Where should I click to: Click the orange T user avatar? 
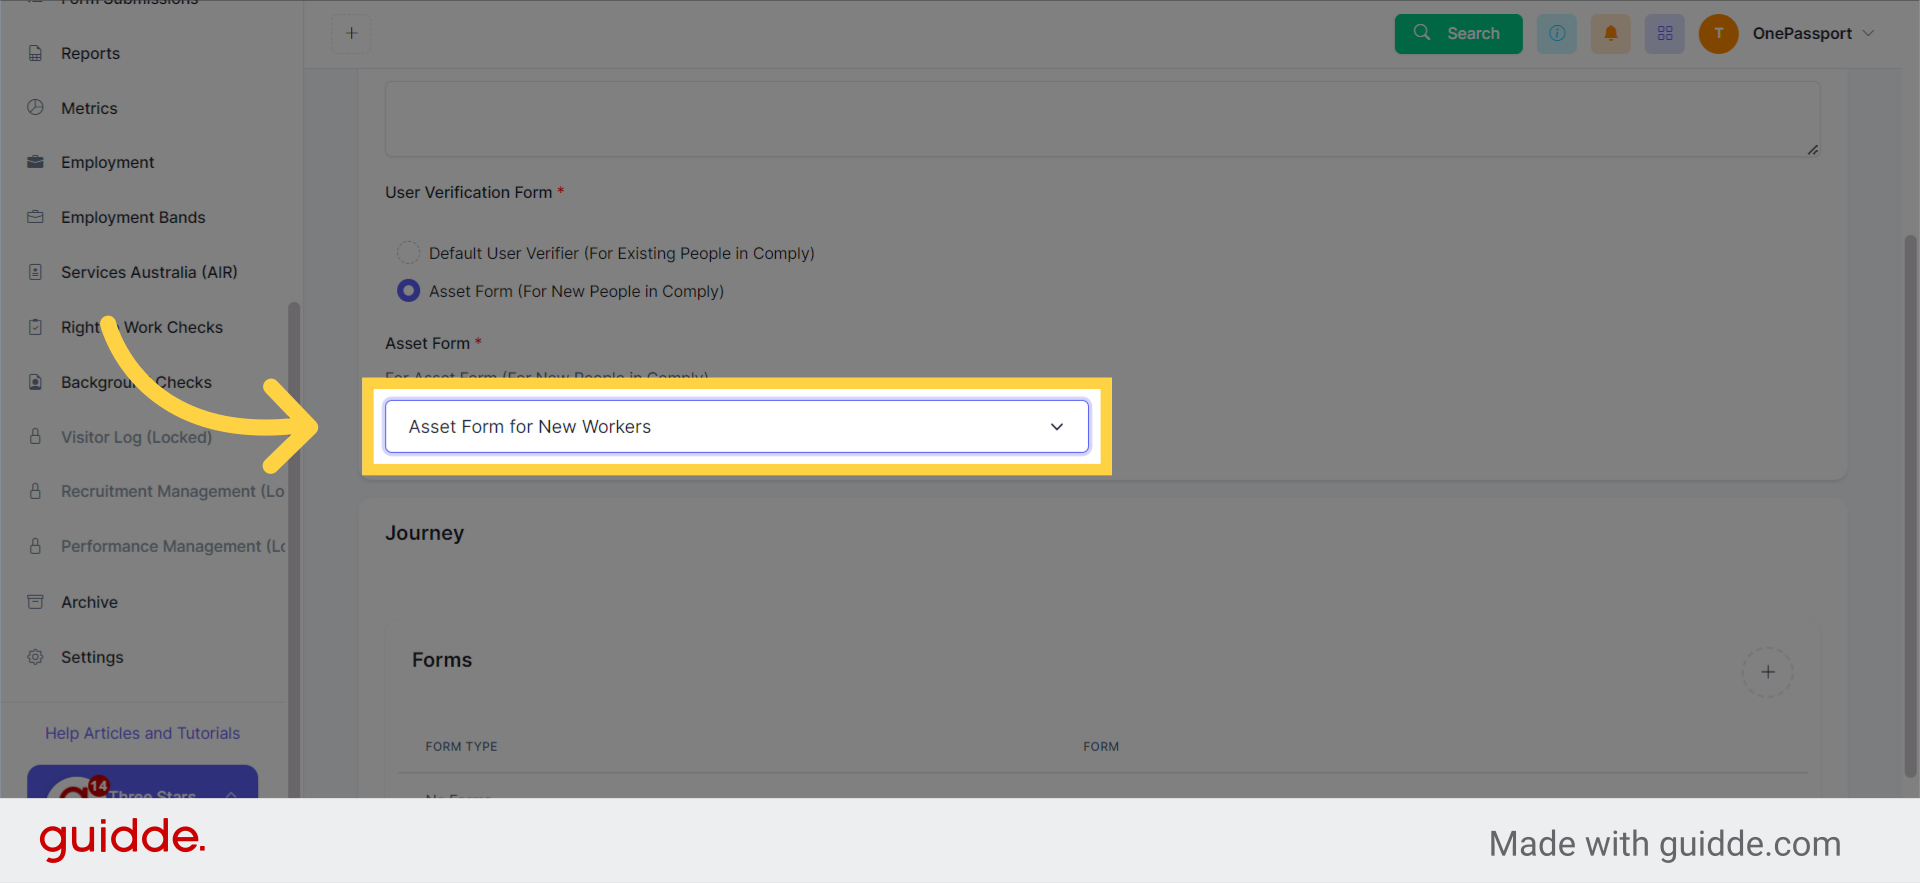point(1719,34)
